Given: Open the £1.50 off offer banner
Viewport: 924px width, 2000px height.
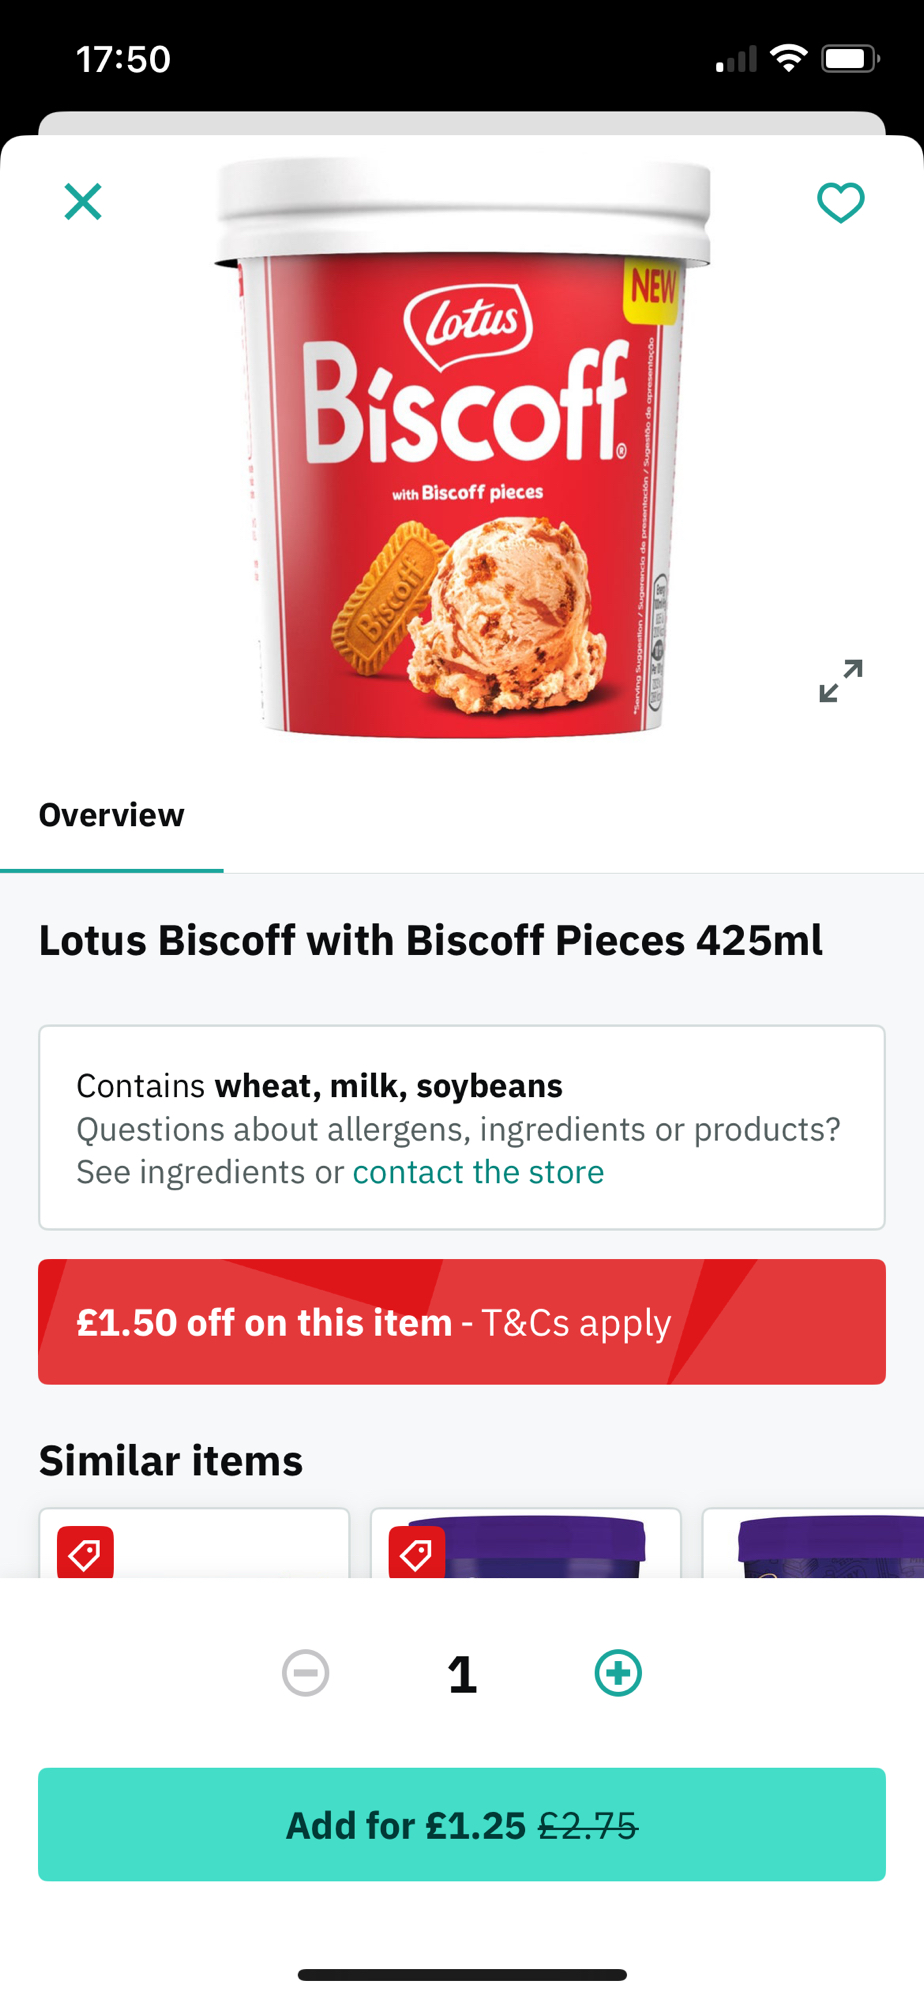Looking at the screenshot, I should pyautogui.click(x=462, y=1322).
